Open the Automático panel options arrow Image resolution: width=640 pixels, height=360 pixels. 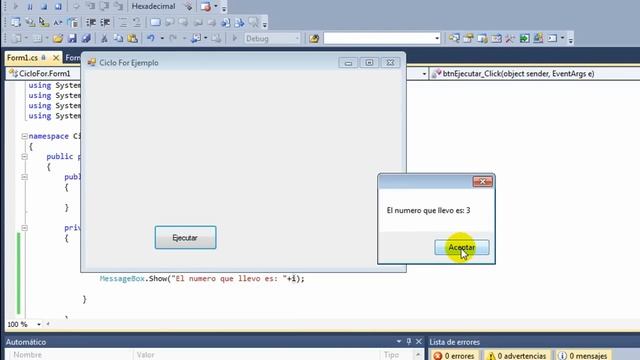click(x=399, y=342)
